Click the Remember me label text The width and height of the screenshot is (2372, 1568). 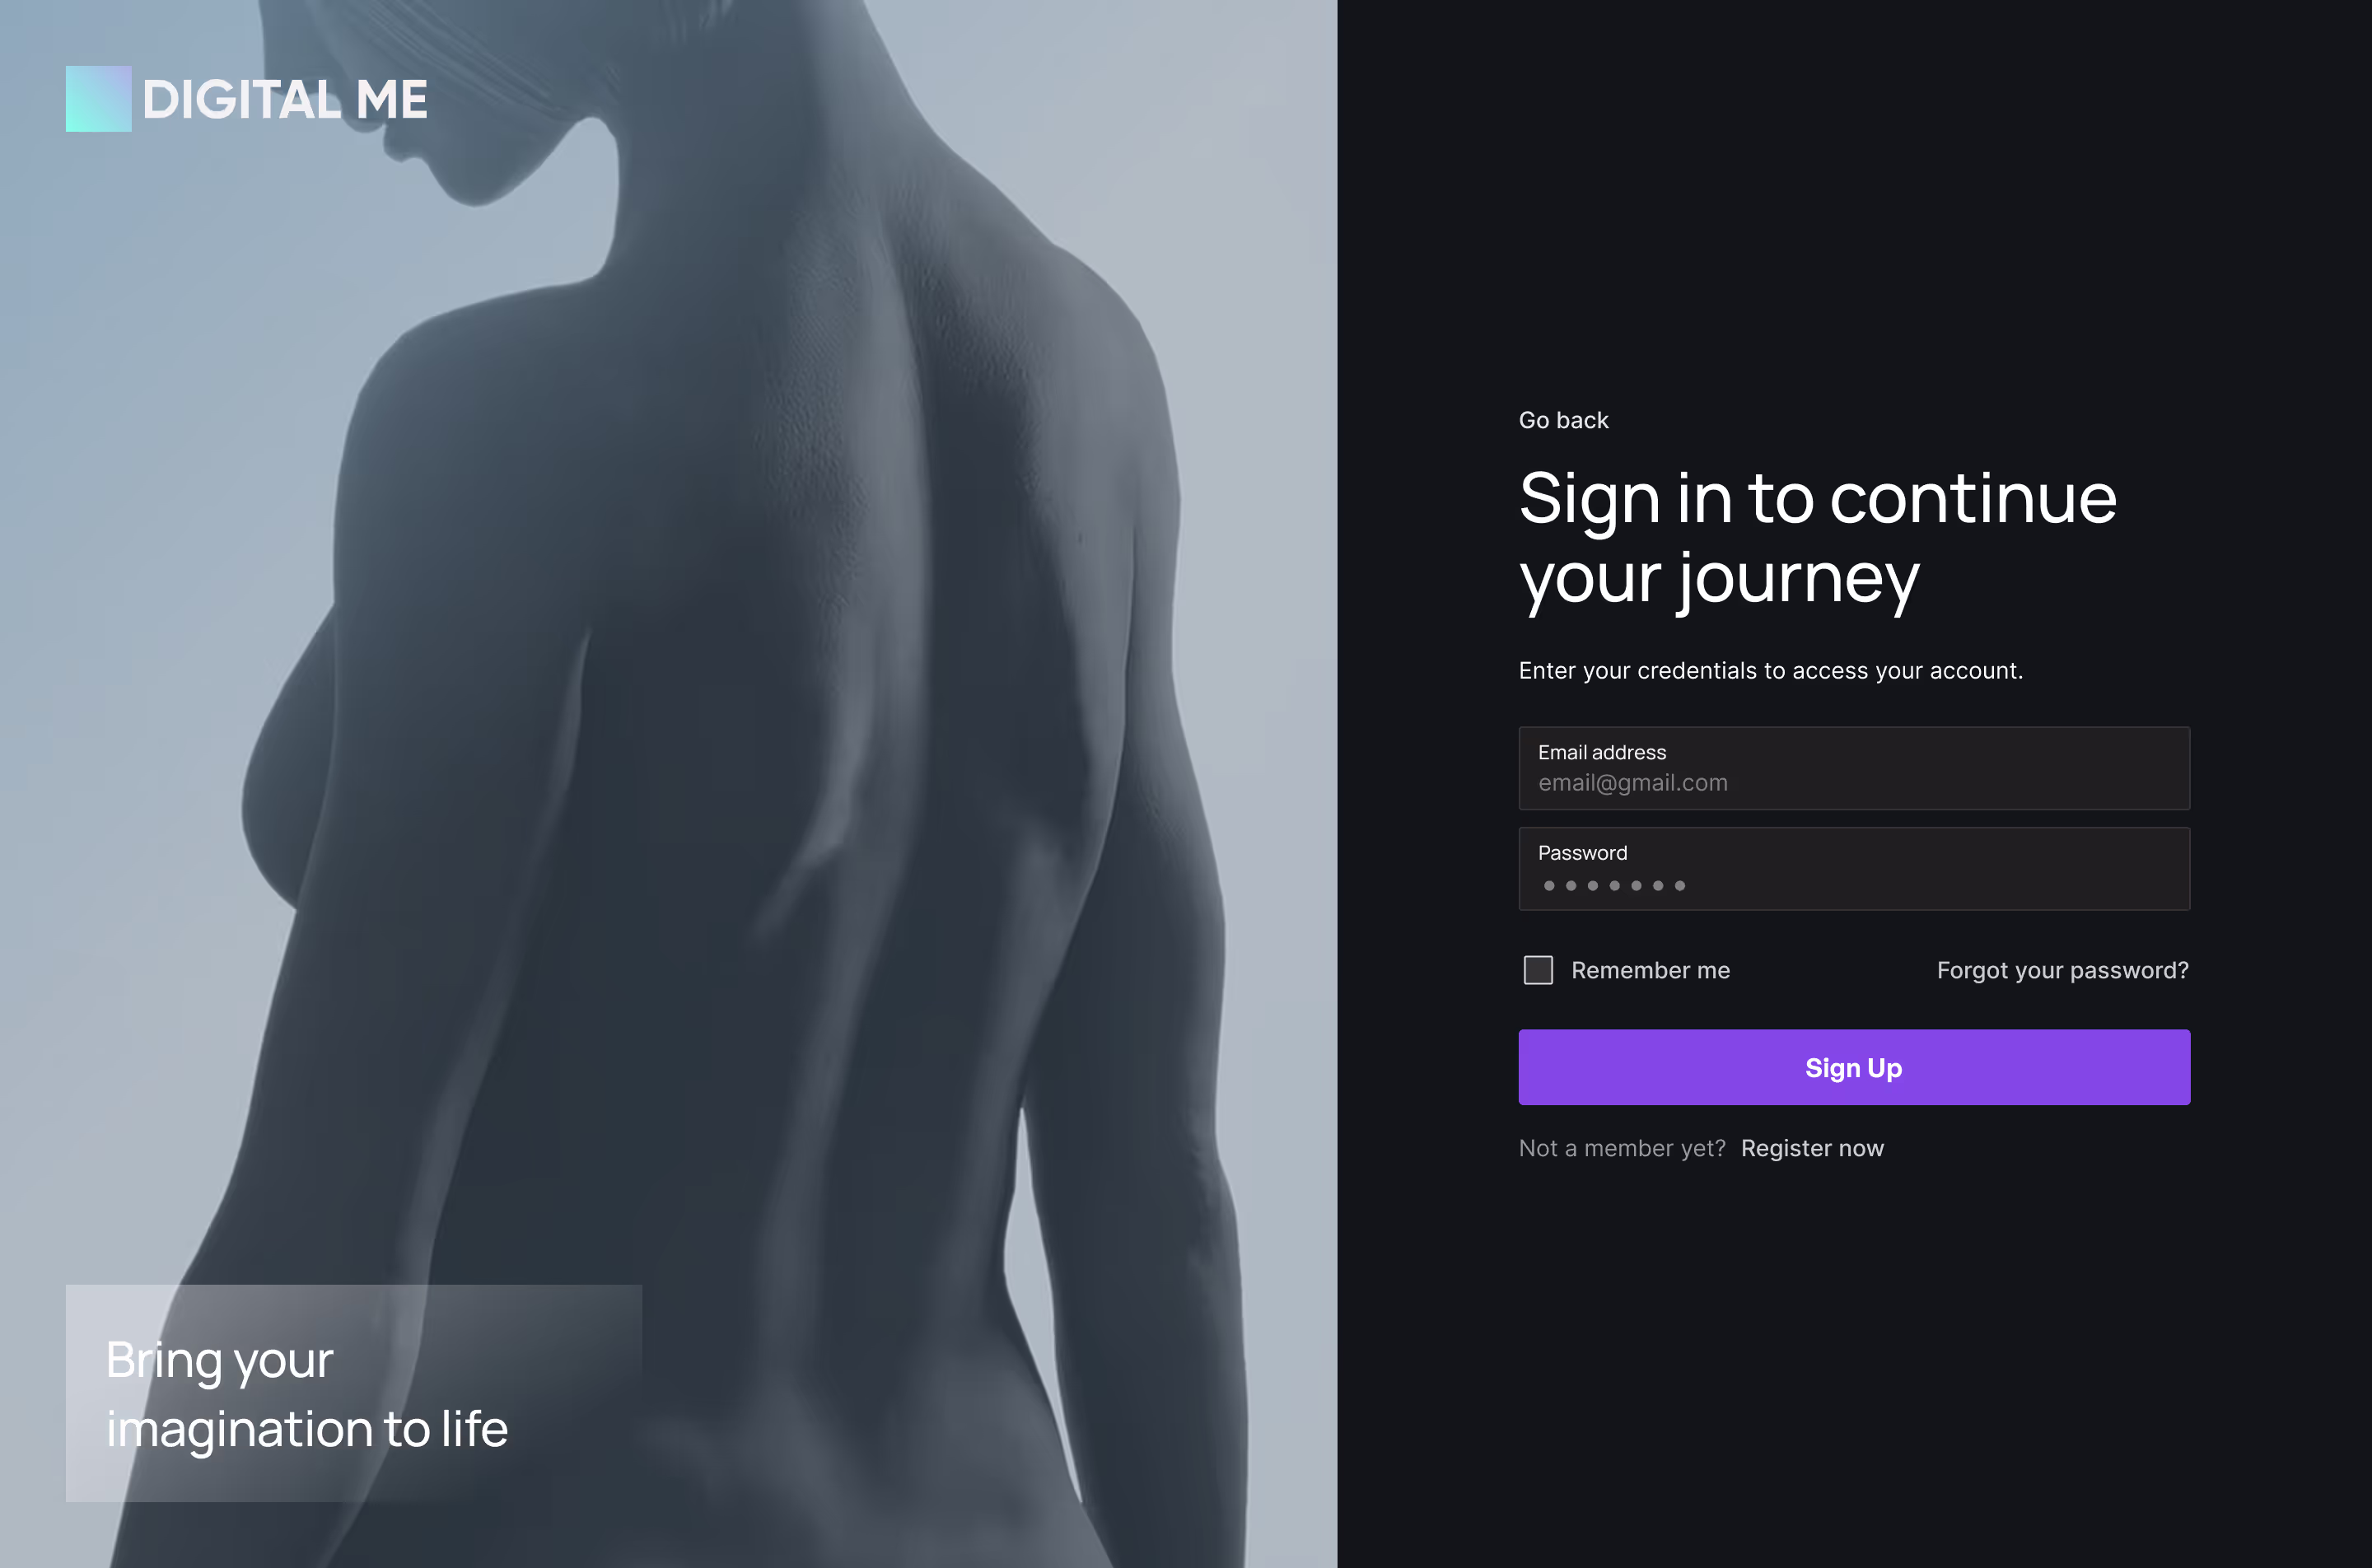click(1650, 970)
